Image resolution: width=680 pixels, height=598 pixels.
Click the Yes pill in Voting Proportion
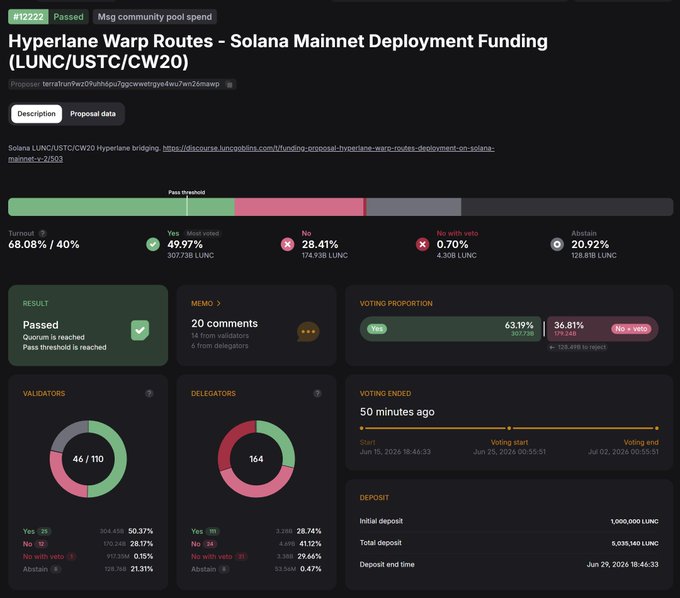(377, 329)
